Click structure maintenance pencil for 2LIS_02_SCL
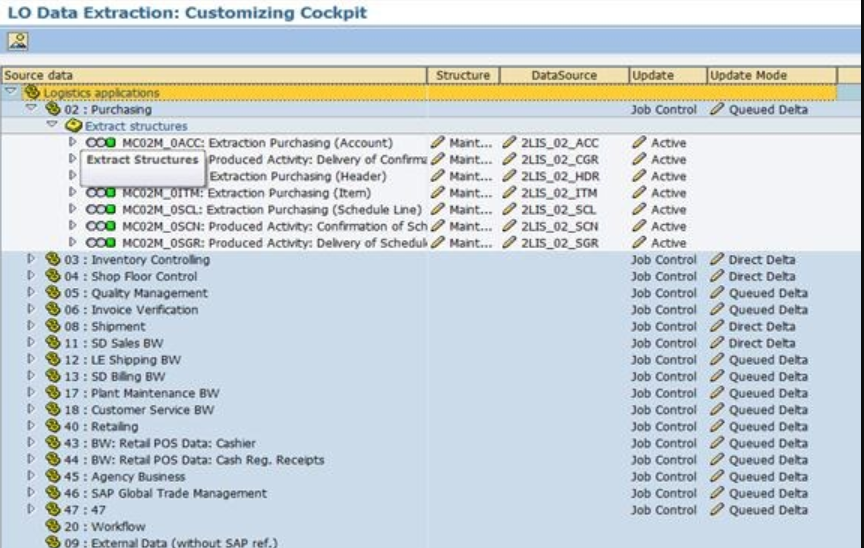 [438, 209]
